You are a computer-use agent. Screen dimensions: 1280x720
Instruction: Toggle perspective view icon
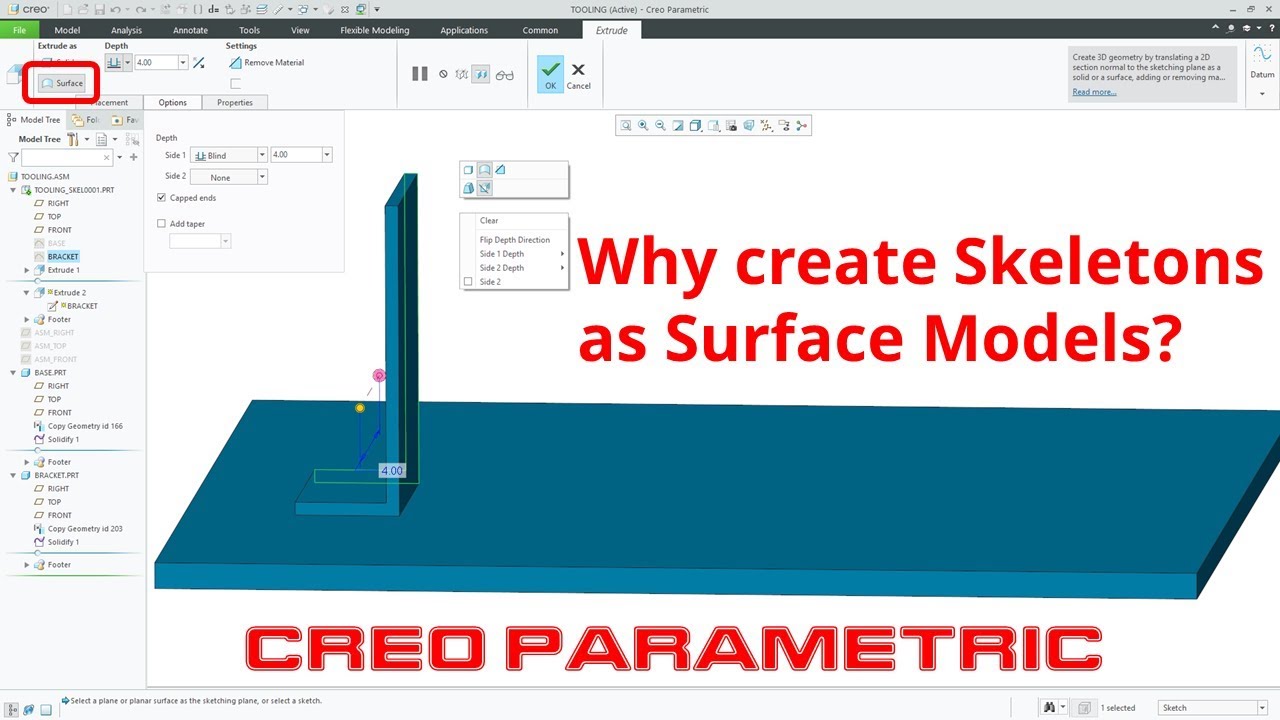point(748,126)
